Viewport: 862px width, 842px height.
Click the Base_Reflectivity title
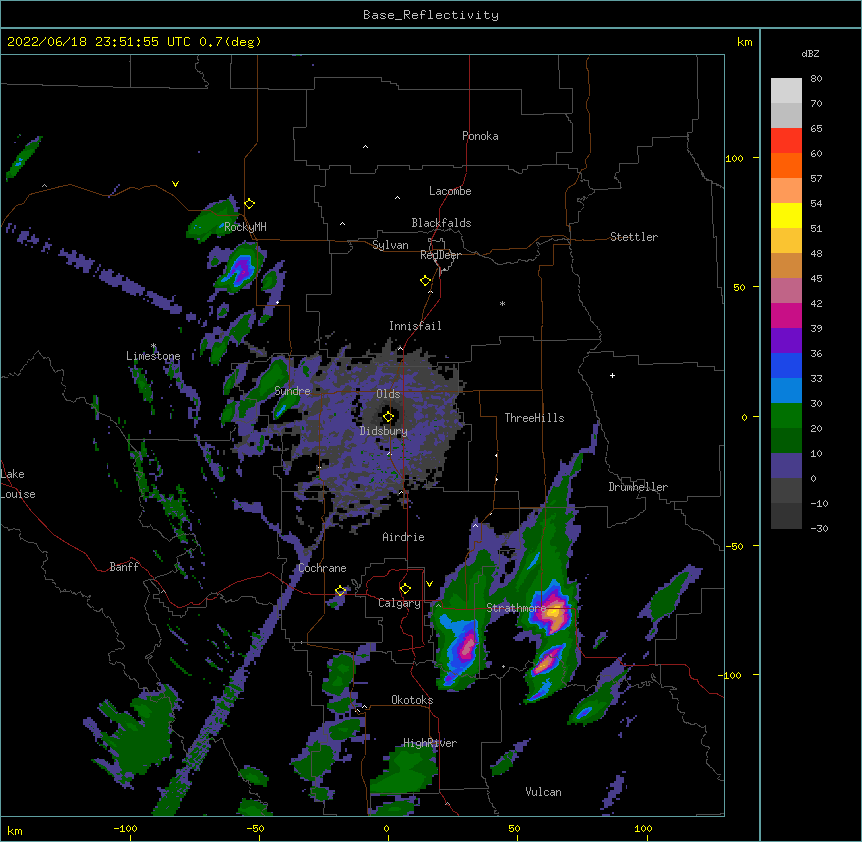pos(431,15)
